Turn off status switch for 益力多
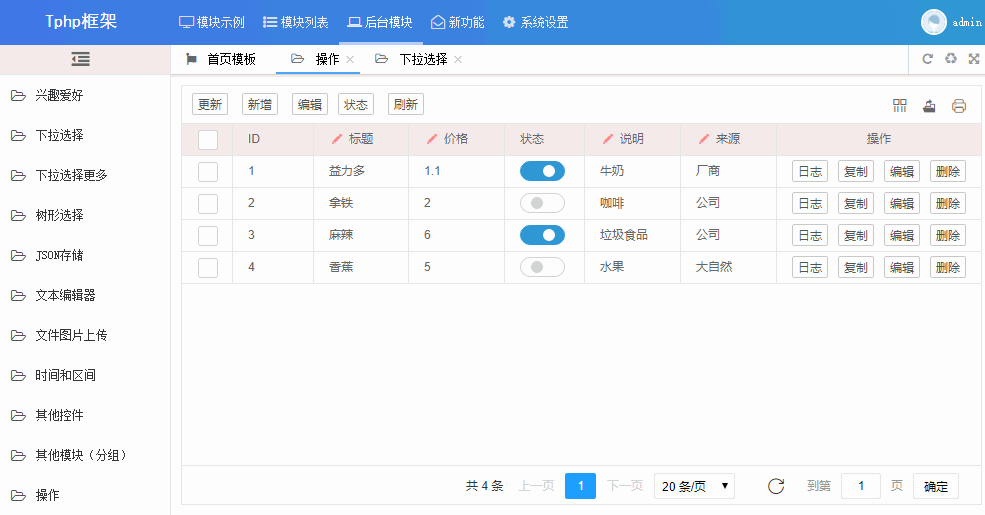 click(542, 171)
